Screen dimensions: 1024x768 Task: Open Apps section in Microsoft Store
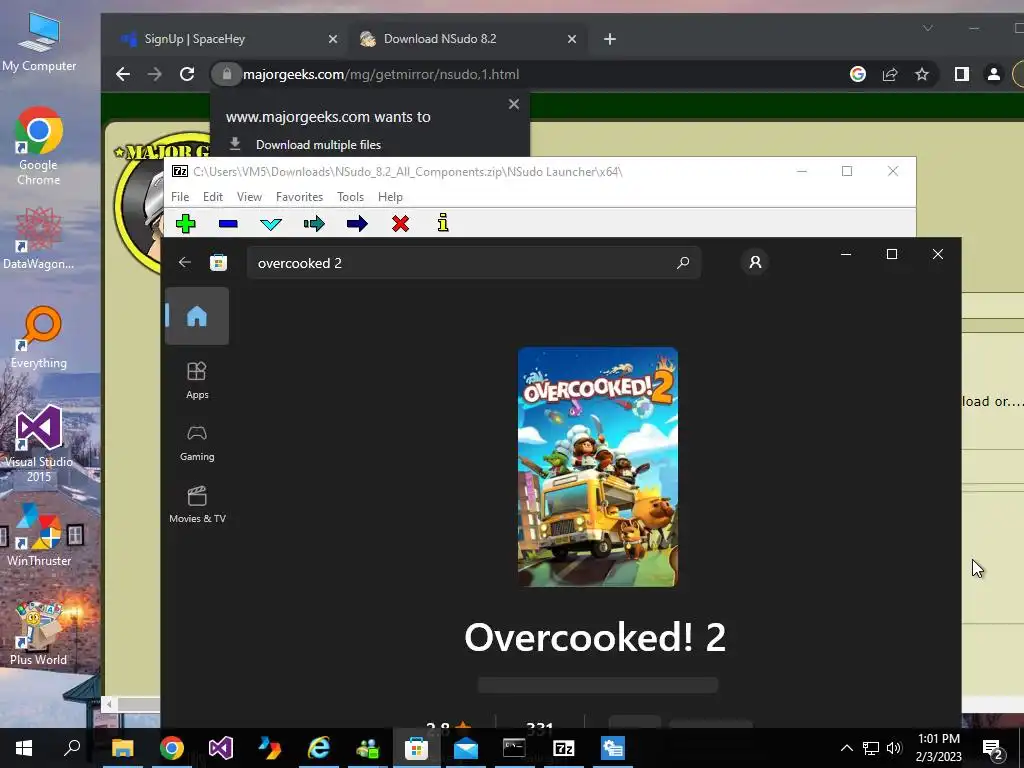197,380
